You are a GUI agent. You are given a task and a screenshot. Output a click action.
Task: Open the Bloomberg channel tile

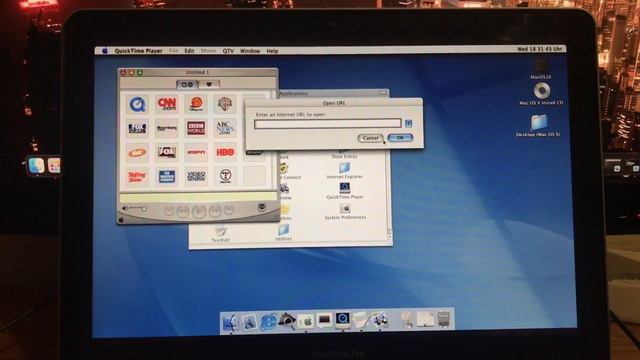pos(167,128)
